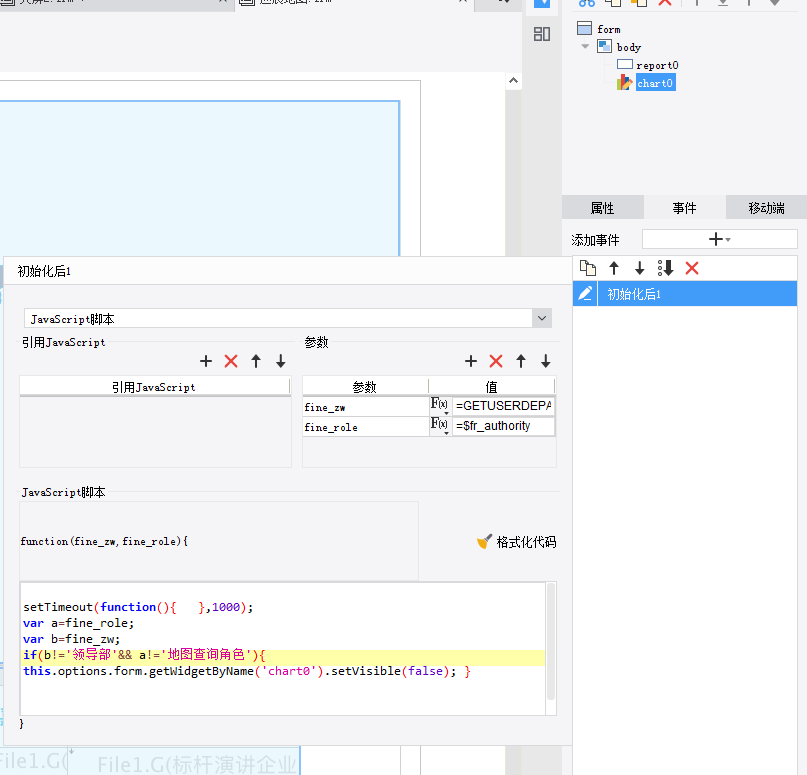This screenshot has width=807, height=775.
Task: Open the 添加事件 plus dropdown
Action: (x=719, y=239)
